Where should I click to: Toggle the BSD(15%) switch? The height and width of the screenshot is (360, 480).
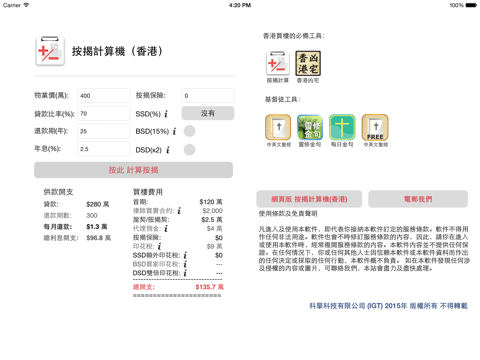coord(189,131)
